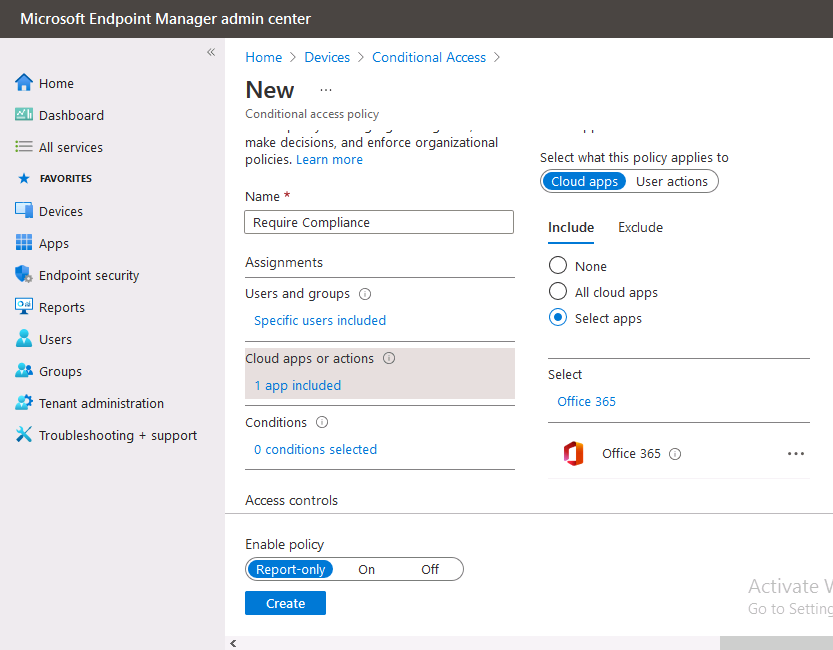
Task: Open Endpoint security in the sidebar
Action: pos(89,275)
